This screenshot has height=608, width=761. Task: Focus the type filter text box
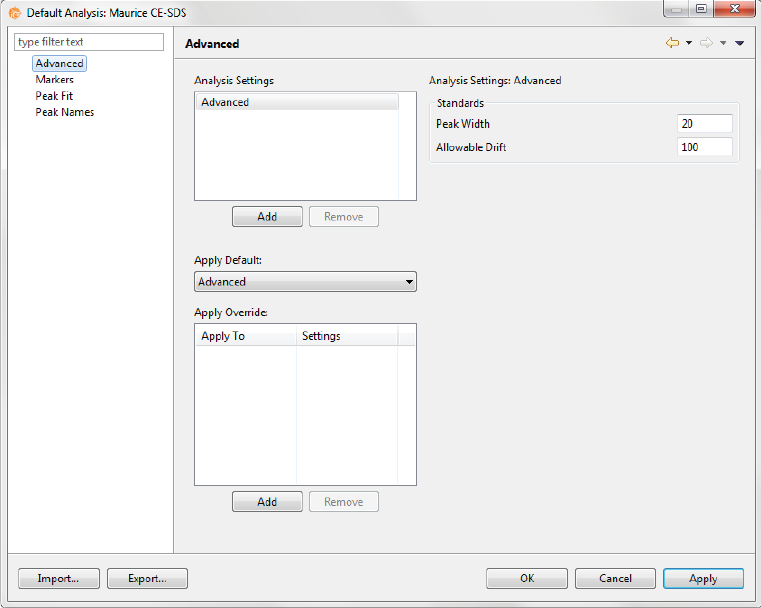pos(89,42)
